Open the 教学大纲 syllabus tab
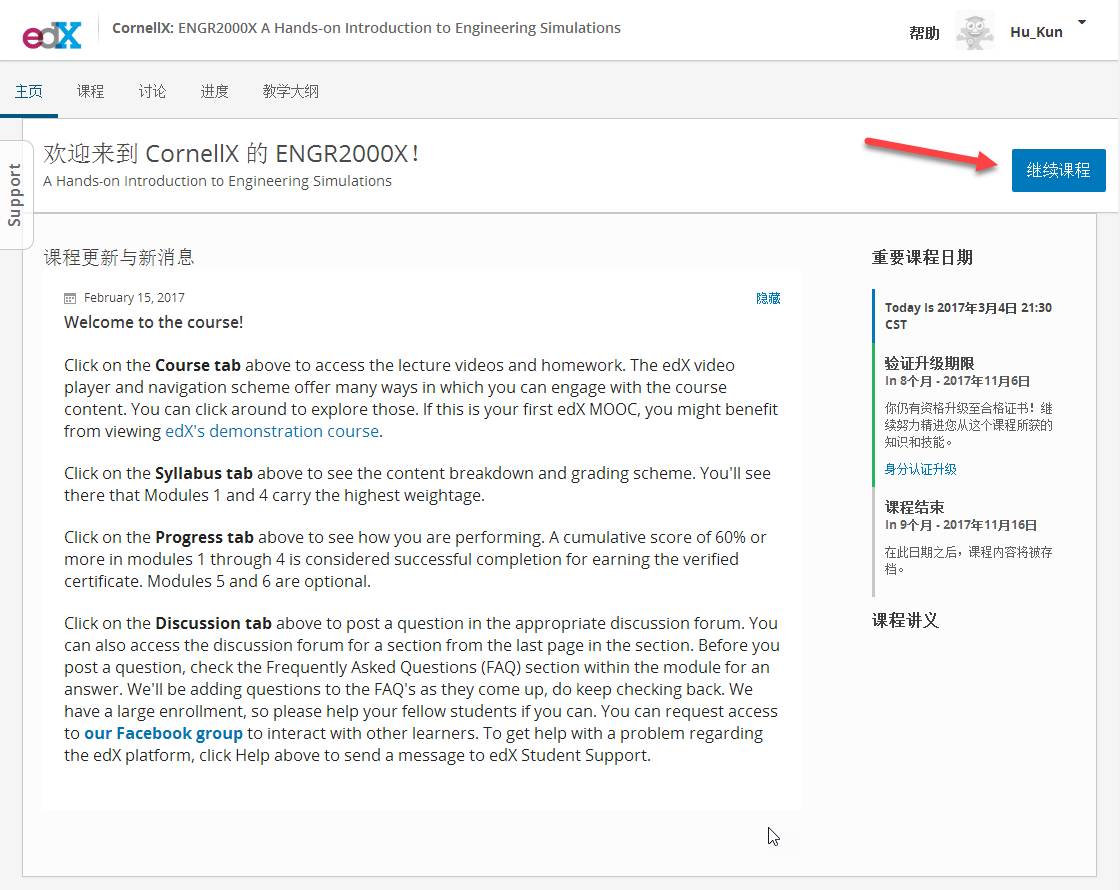The width and height of the screenshot is (1120, 890). coord(291,91)
